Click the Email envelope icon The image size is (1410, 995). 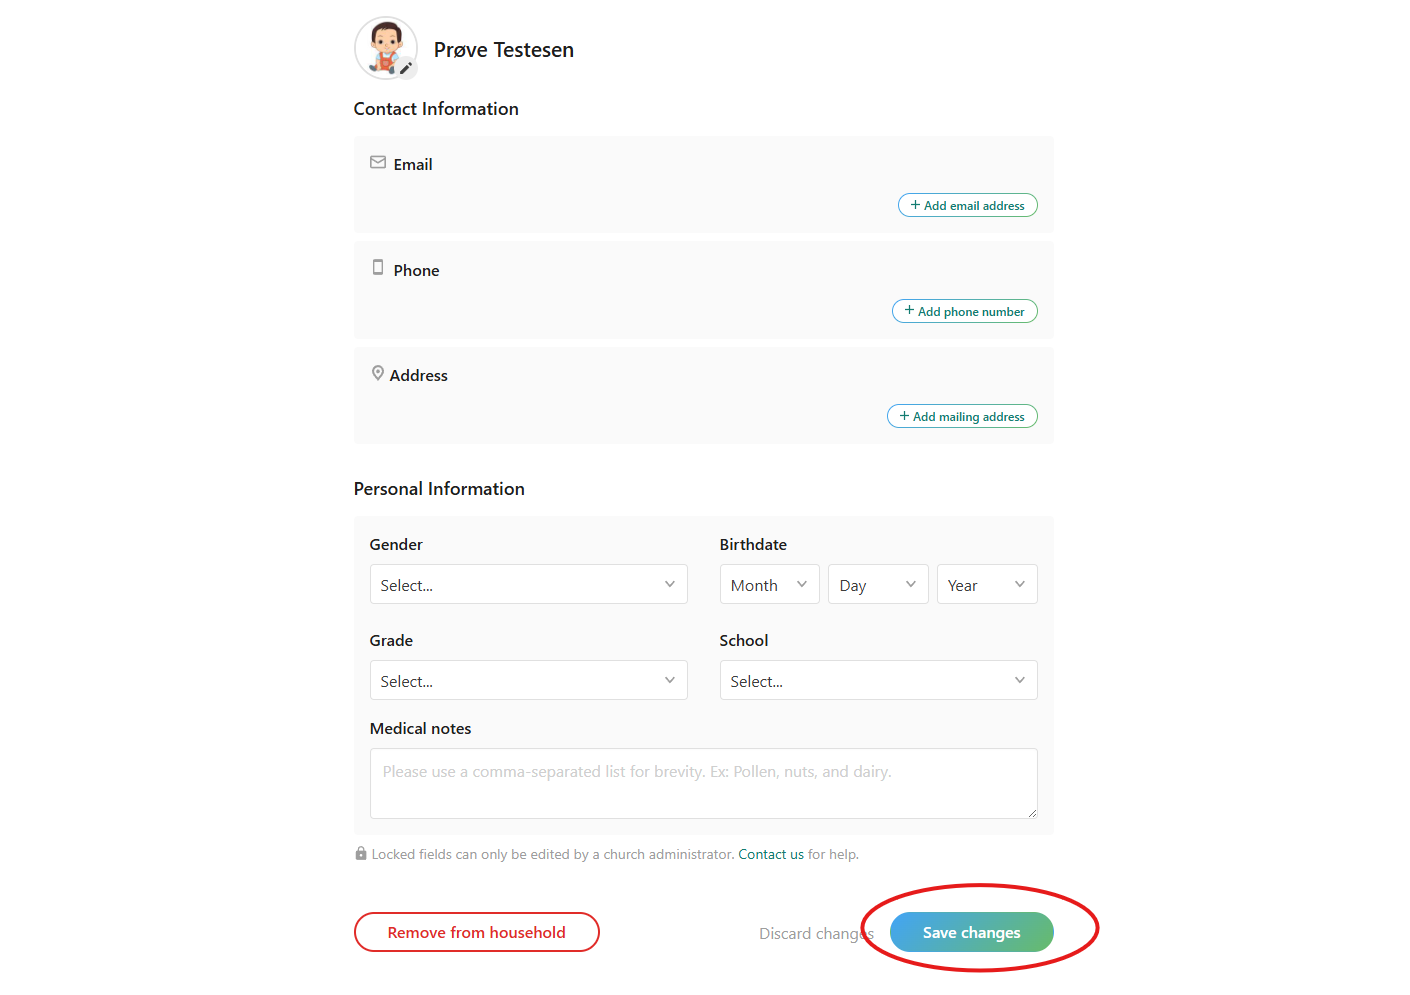(378, 162)
